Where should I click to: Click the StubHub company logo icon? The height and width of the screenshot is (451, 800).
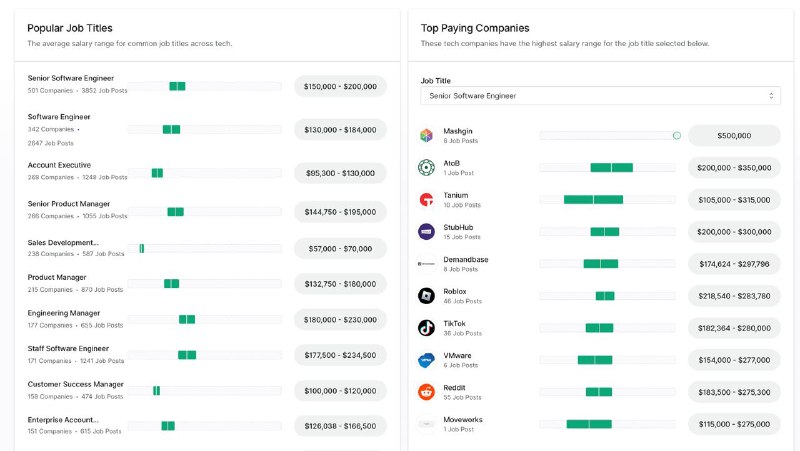click(x=425, y=231)
